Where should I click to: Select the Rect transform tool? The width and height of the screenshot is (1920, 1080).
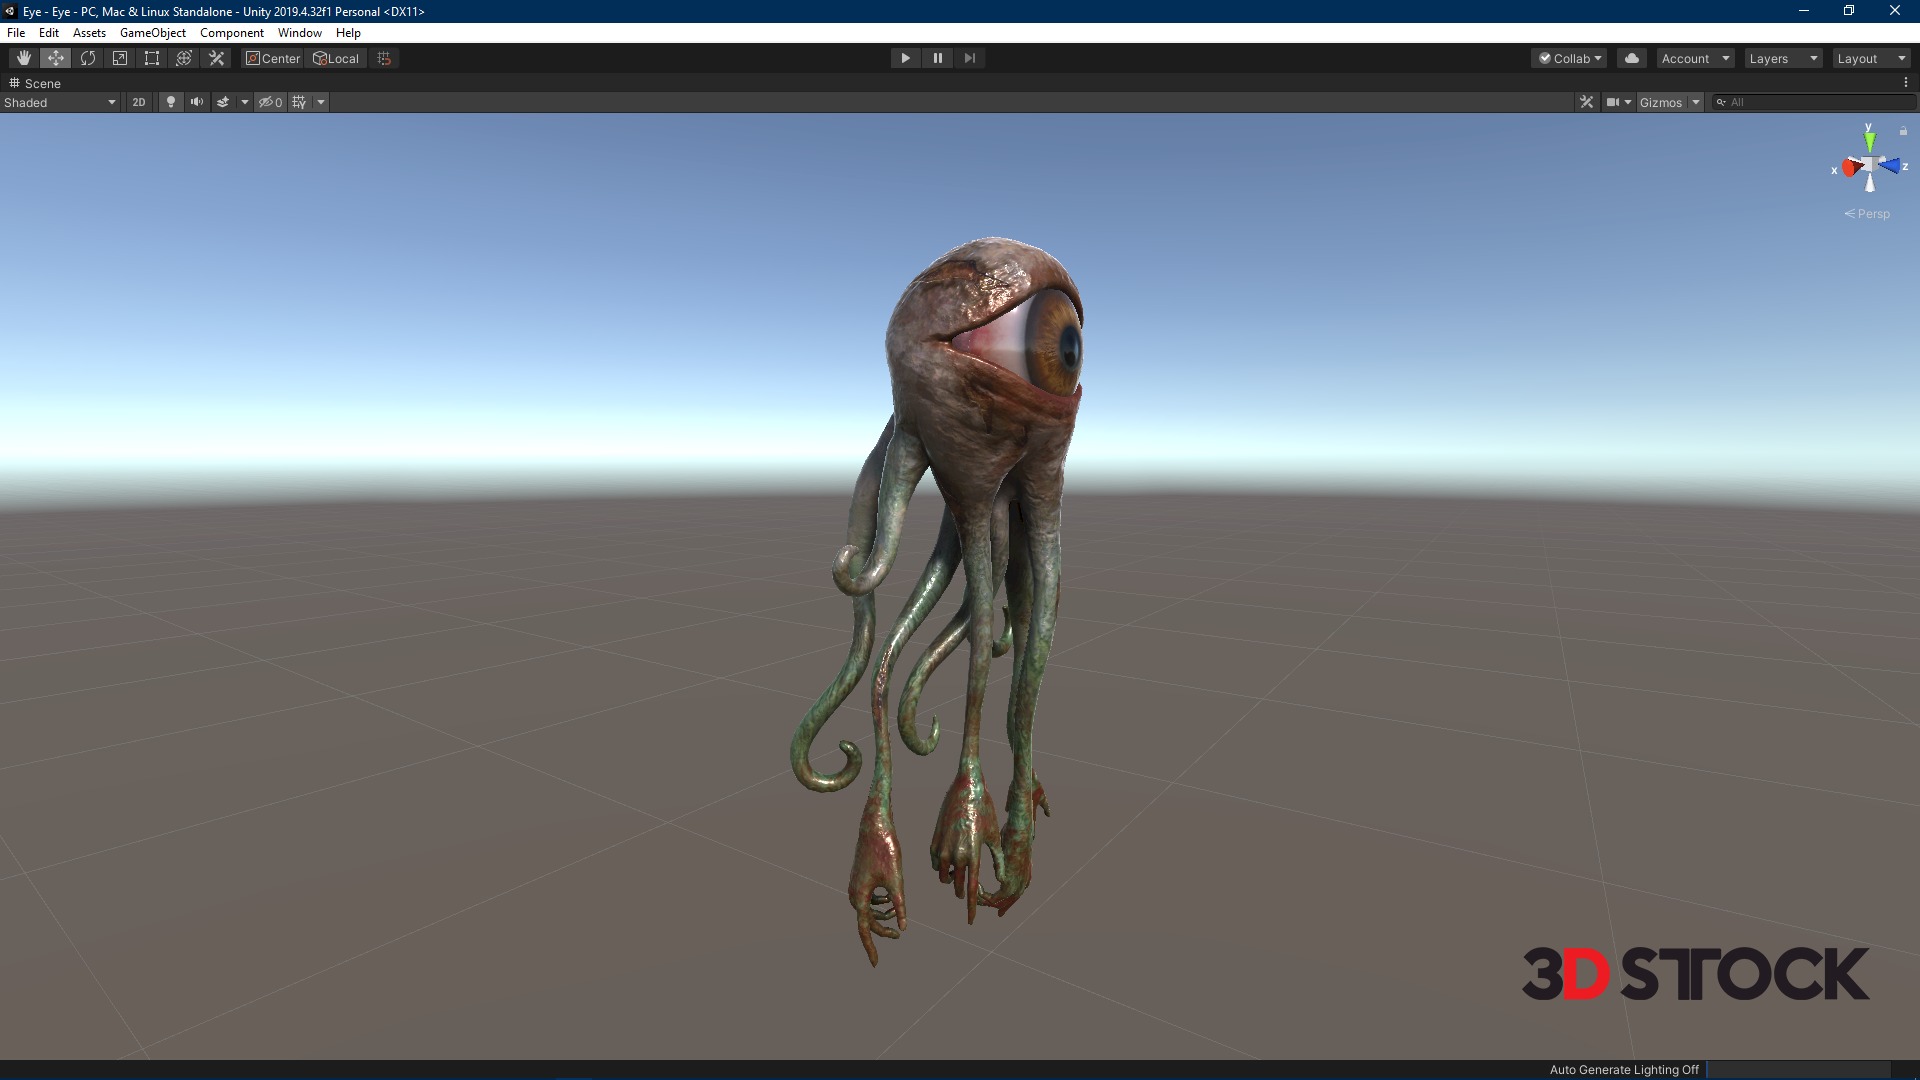pos(152,58)
